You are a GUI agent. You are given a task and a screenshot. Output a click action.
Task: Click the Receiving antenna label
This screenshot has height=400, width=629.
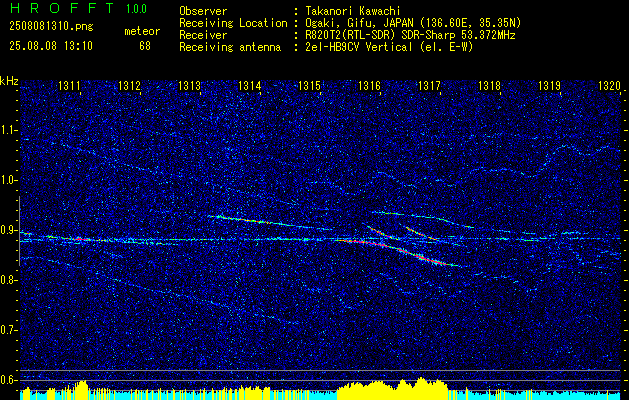(x=230, y=47)
